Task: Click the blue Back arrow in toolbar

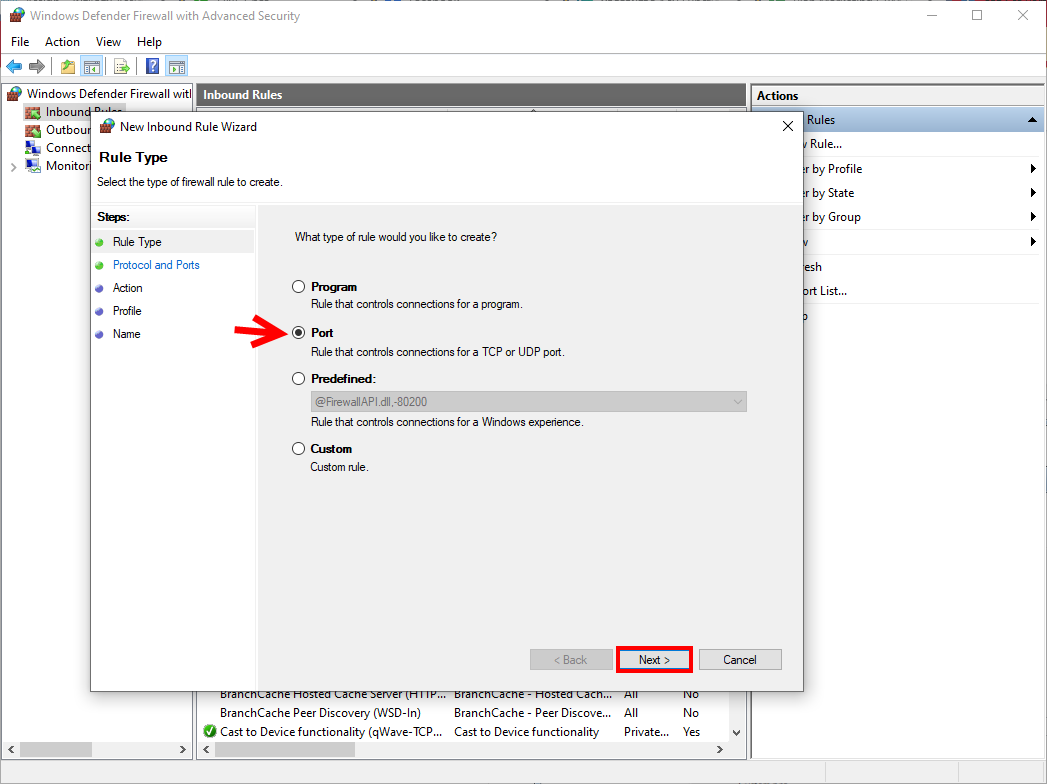Action: pos(14,66)
